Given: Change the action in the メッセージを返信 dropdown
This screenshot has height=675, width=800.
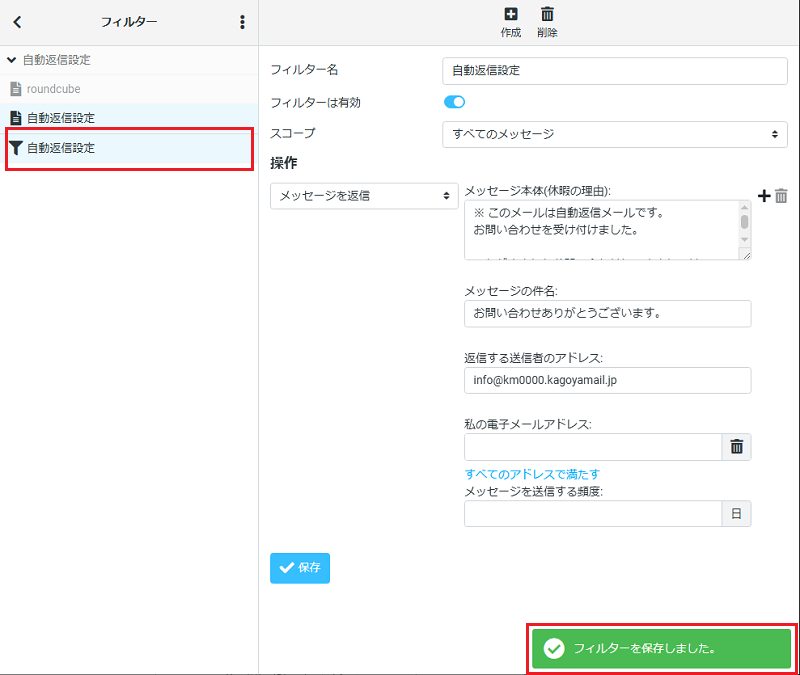Looking at the screenshot, I should [364, 196].
